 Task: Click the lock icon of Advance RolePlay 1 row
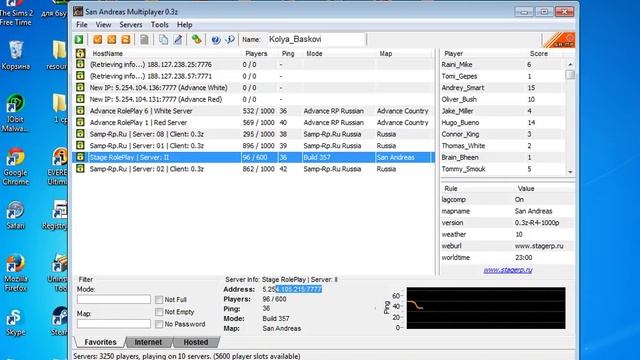click(x=80, y=122)
